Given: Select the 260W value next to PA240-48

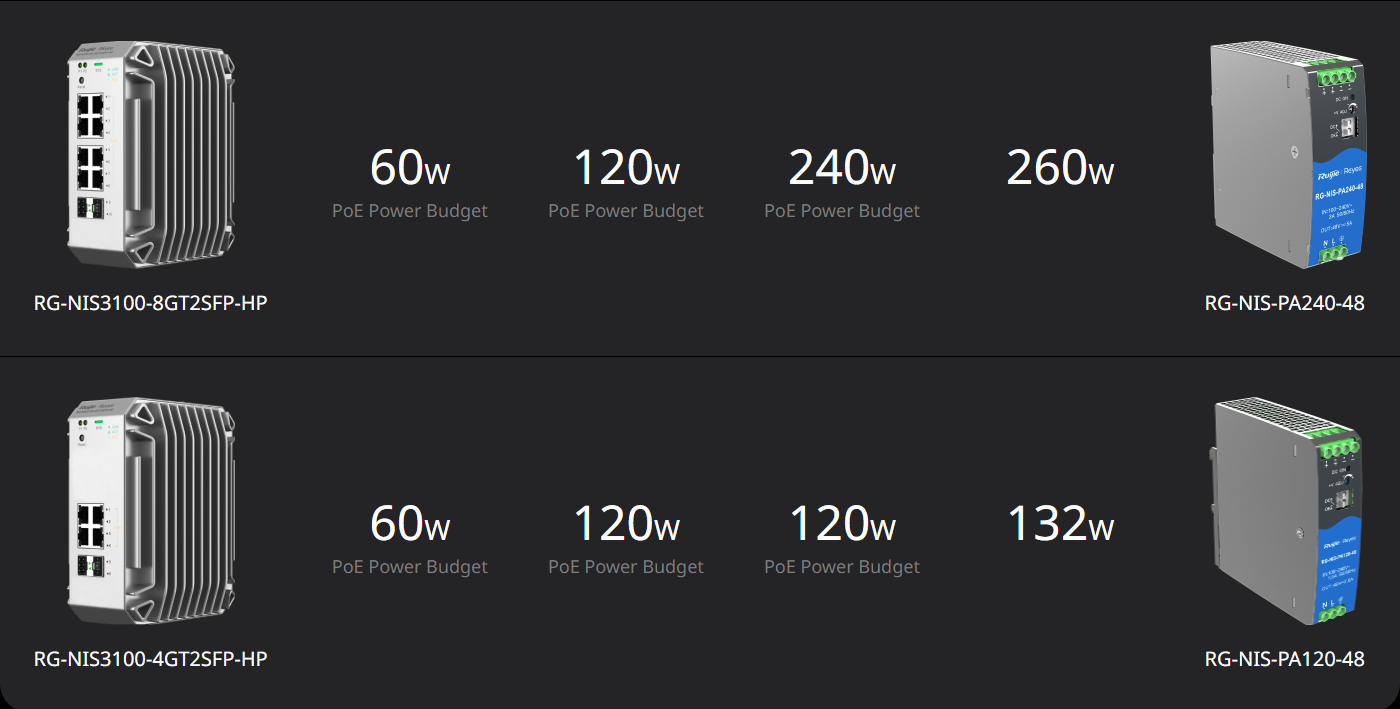Looking at the screenshot, I should point(1060,167).
